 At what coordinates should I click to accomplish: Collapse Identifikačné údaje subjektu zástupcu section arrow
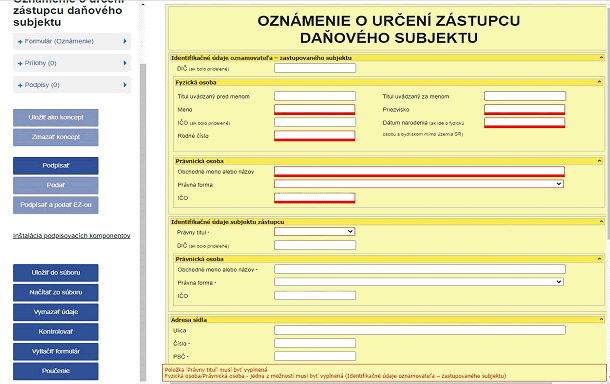pos(601,222)
